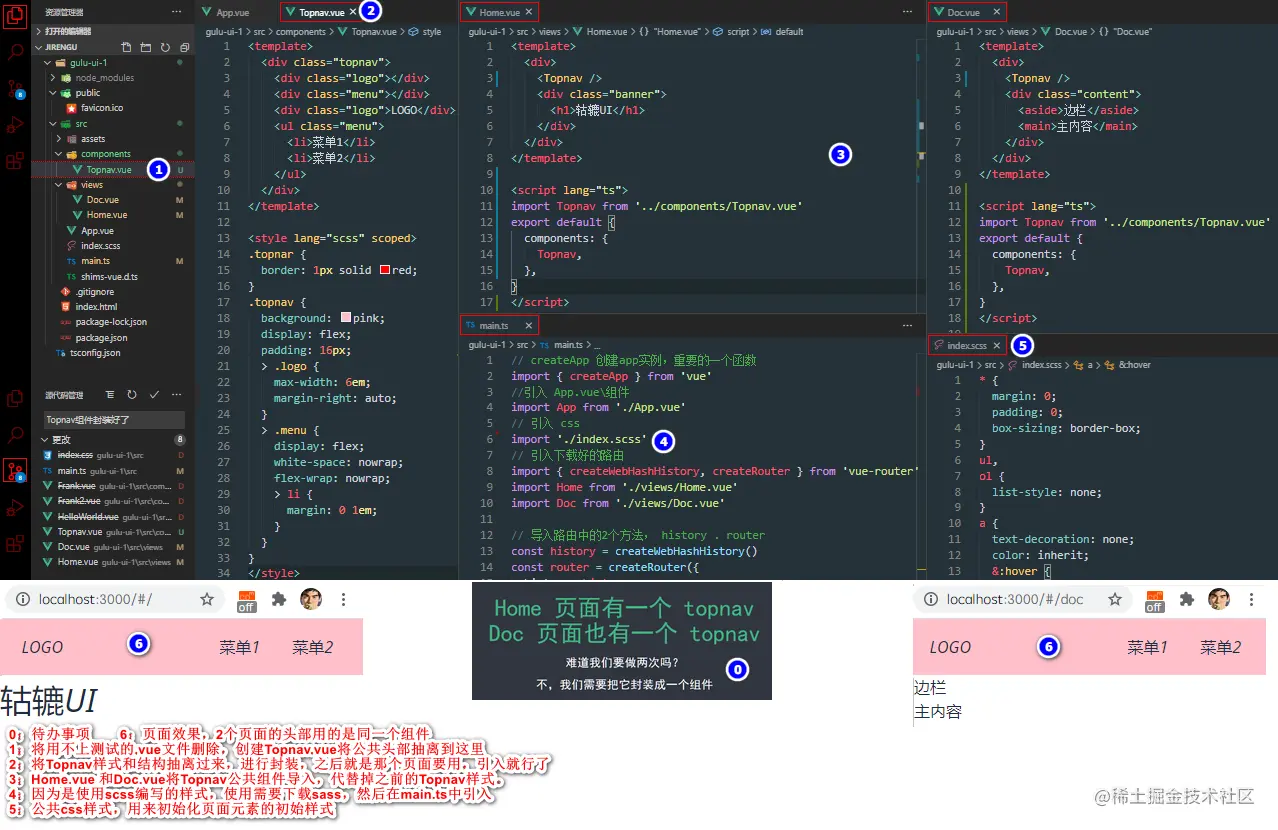Toggle source control view as tree

[110, 396]
